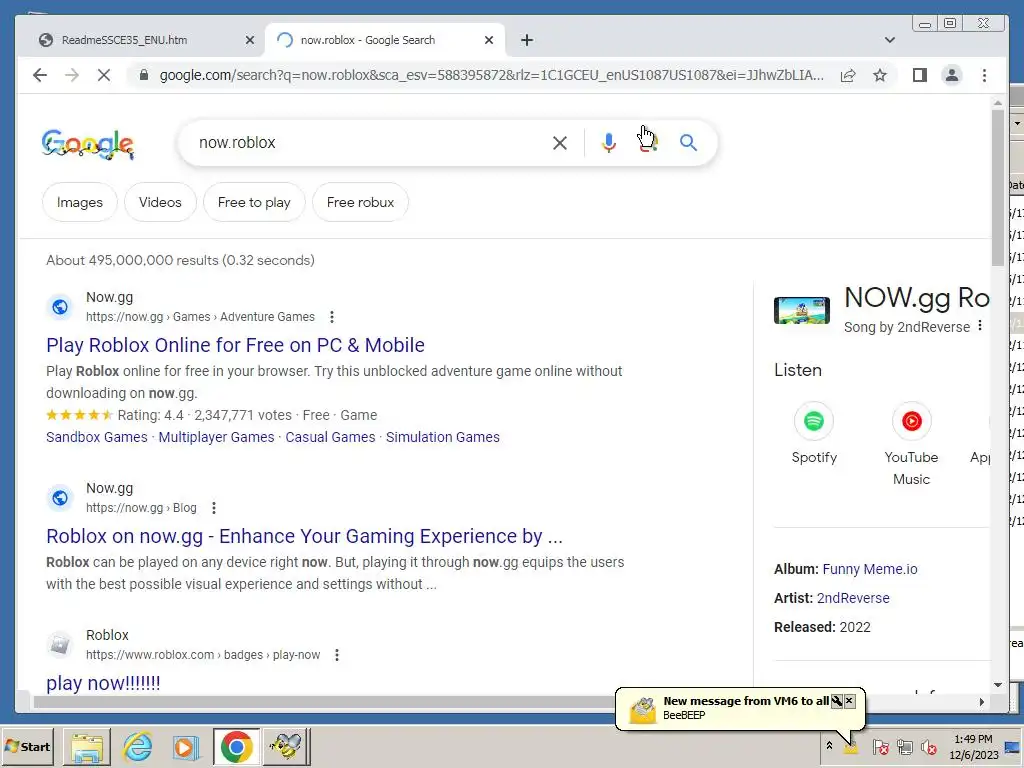Open the Chrome profile avatar
The height and width of the screenshot is (768, 1024).
pos(952,75)
